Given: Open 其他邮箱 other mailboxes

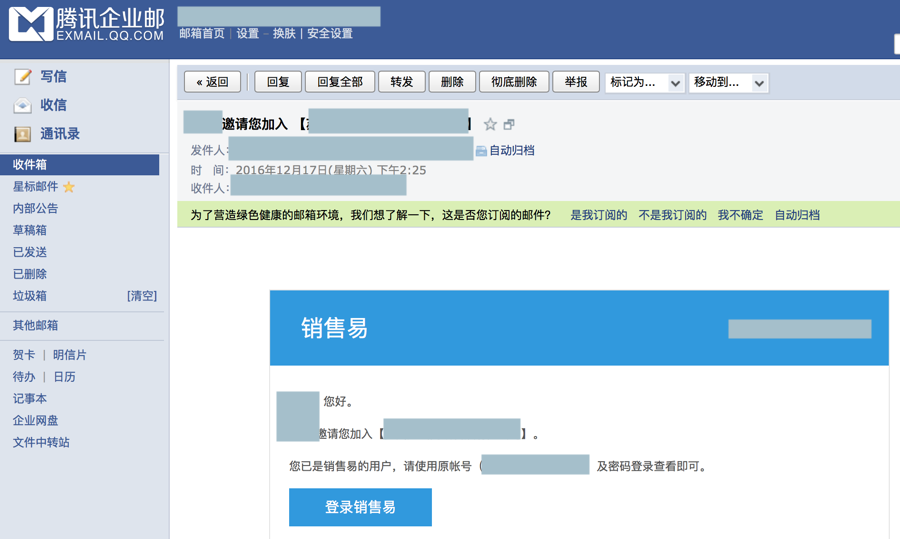Looking at the screenshot, I should (x=36, y=325).
